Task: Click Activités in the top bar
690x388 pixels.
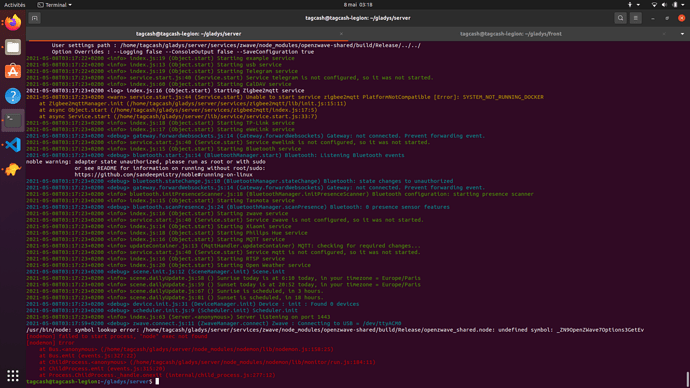Action: pos(15,5)
